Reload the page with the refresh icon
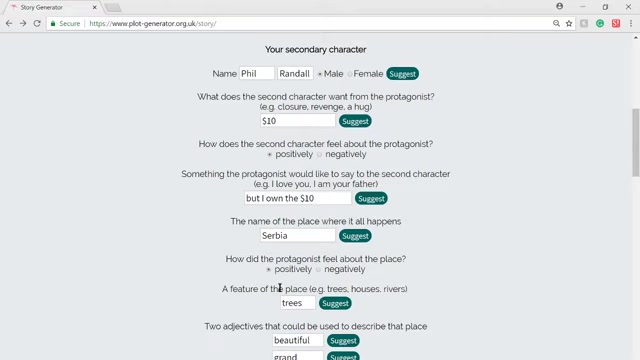The image size is (640, 360). (37, 24)
